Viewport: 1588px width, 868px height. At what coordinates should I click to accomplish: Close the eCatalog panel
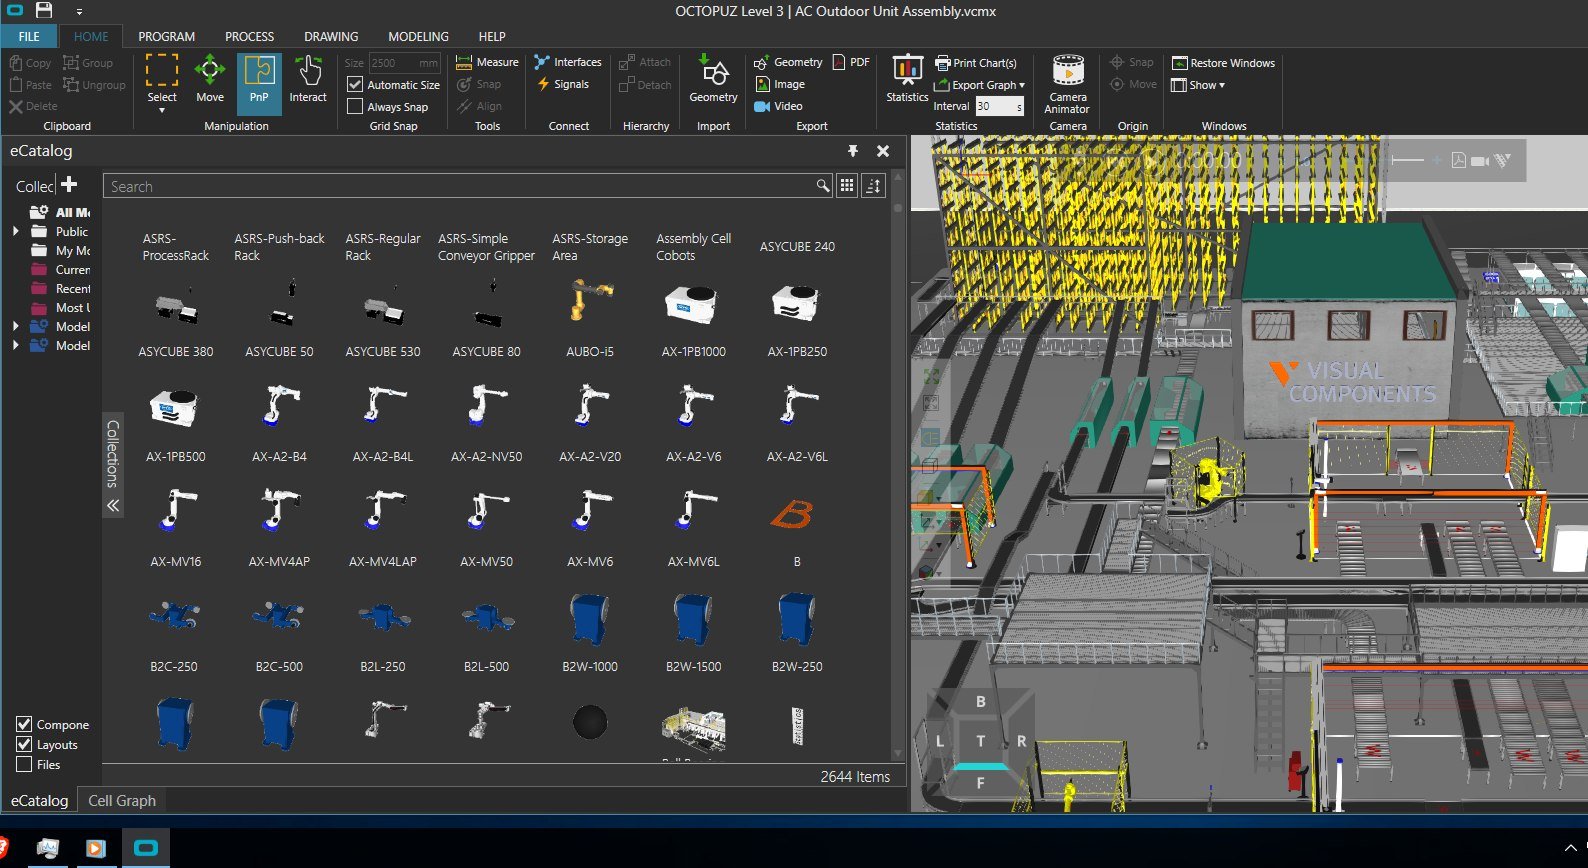(883, 151)
